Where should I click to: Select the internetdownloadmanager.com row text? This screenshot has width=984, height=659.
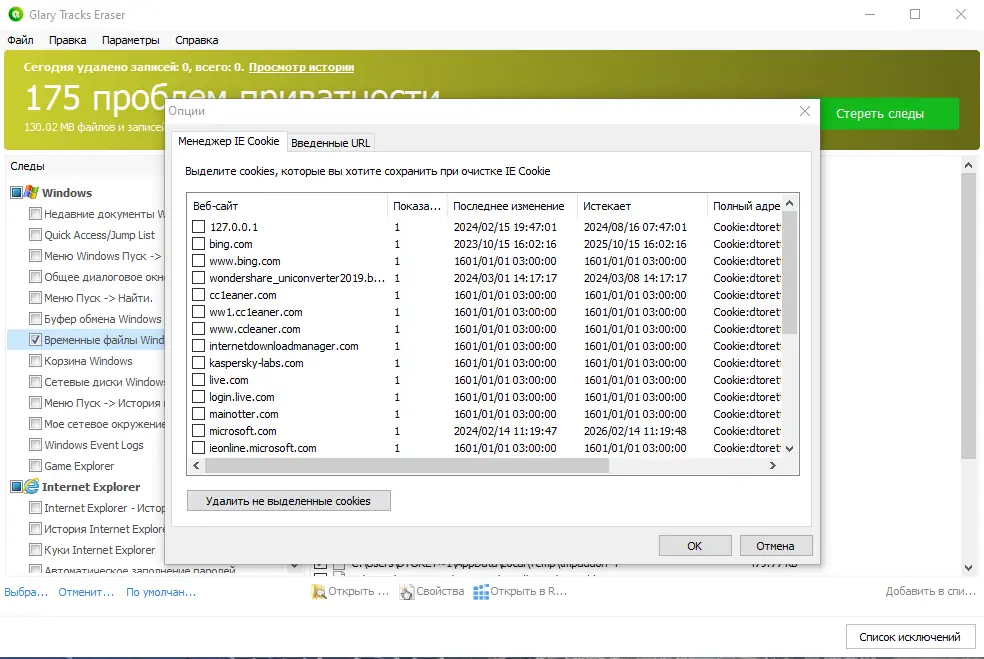(x=284, y=346)
